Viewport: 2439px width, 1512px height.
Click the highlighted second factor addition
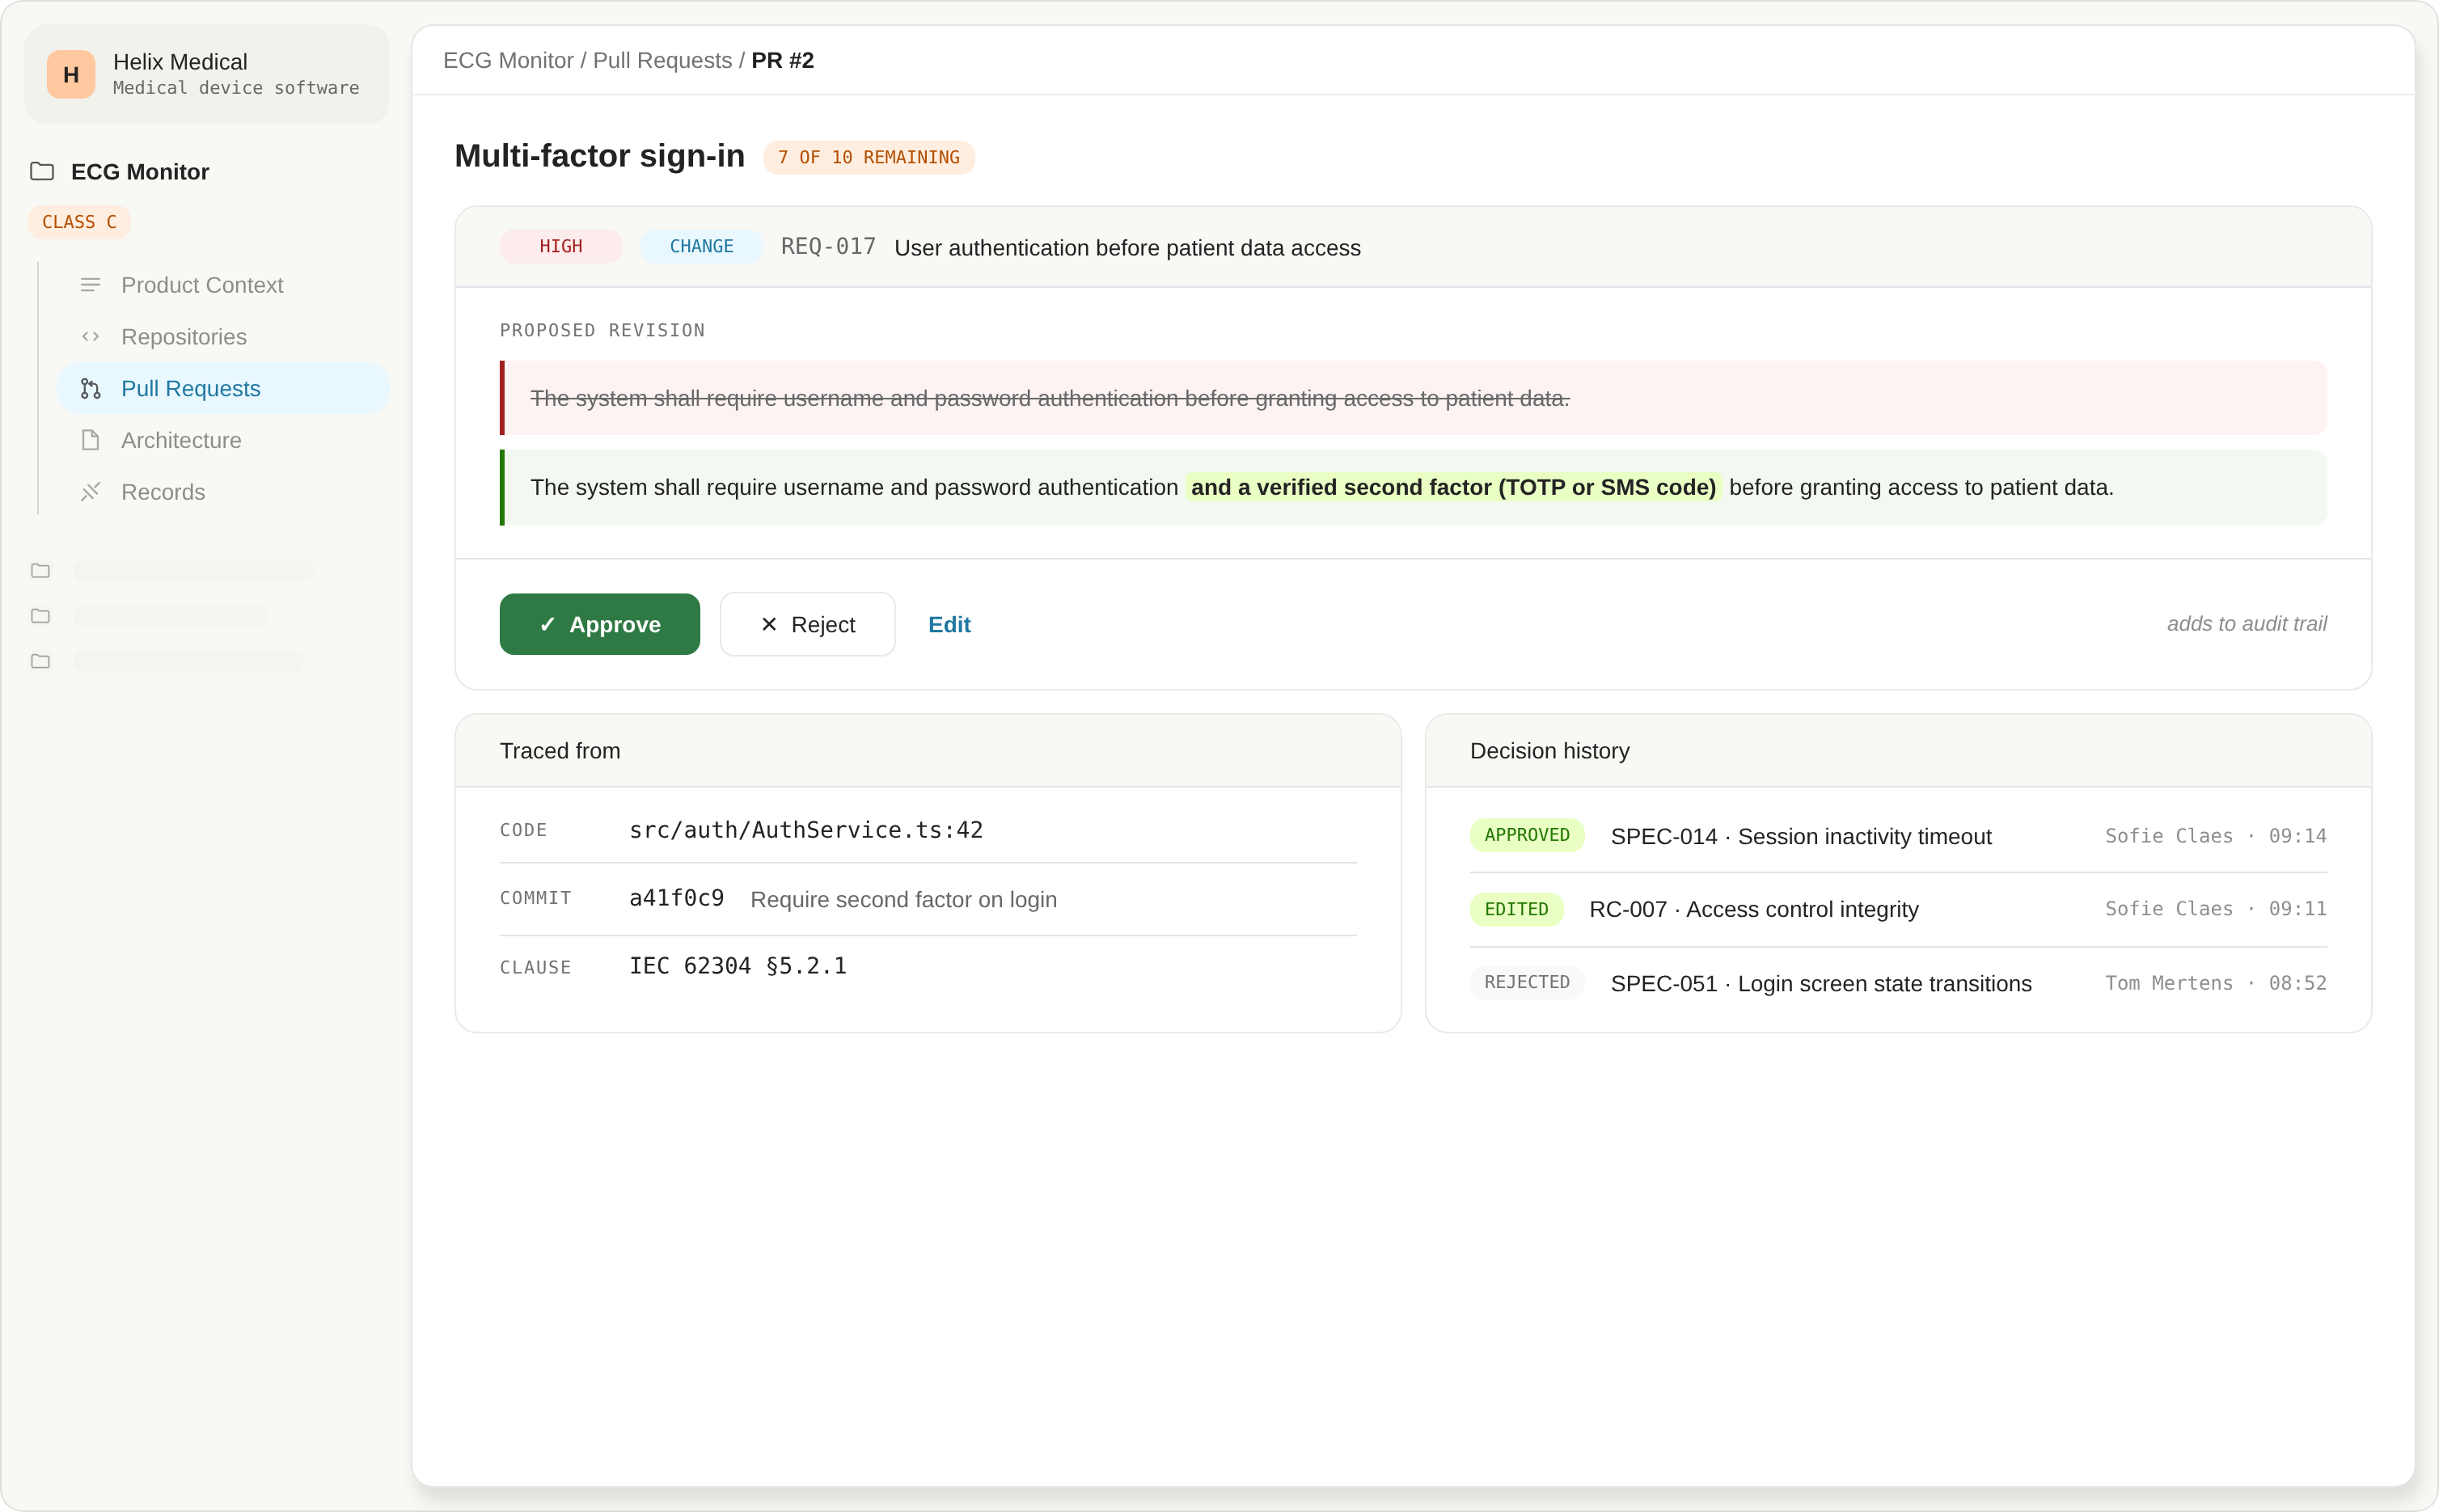click(1452, 487)
